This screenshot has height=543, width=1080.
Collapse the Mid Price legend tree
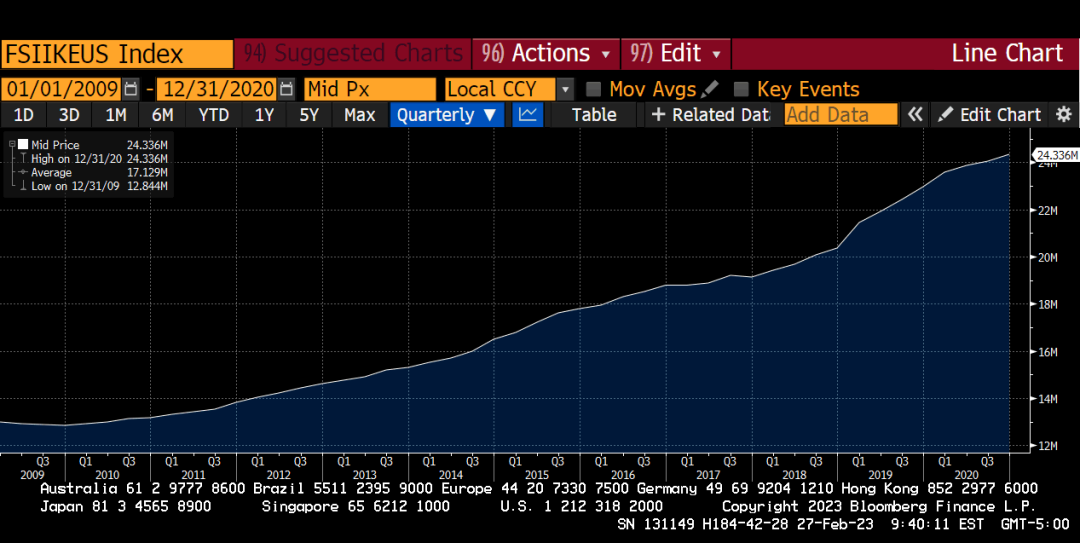click(x=11, y=145)
